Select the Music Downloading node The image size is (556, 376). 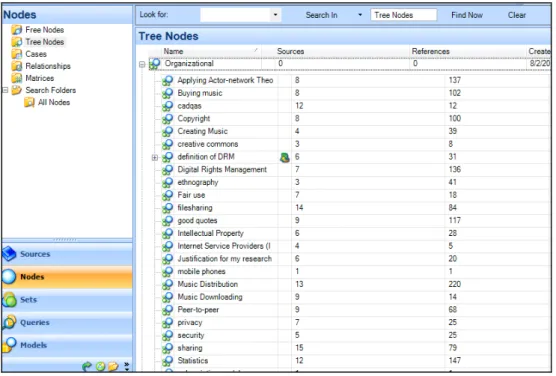[210, 298]
